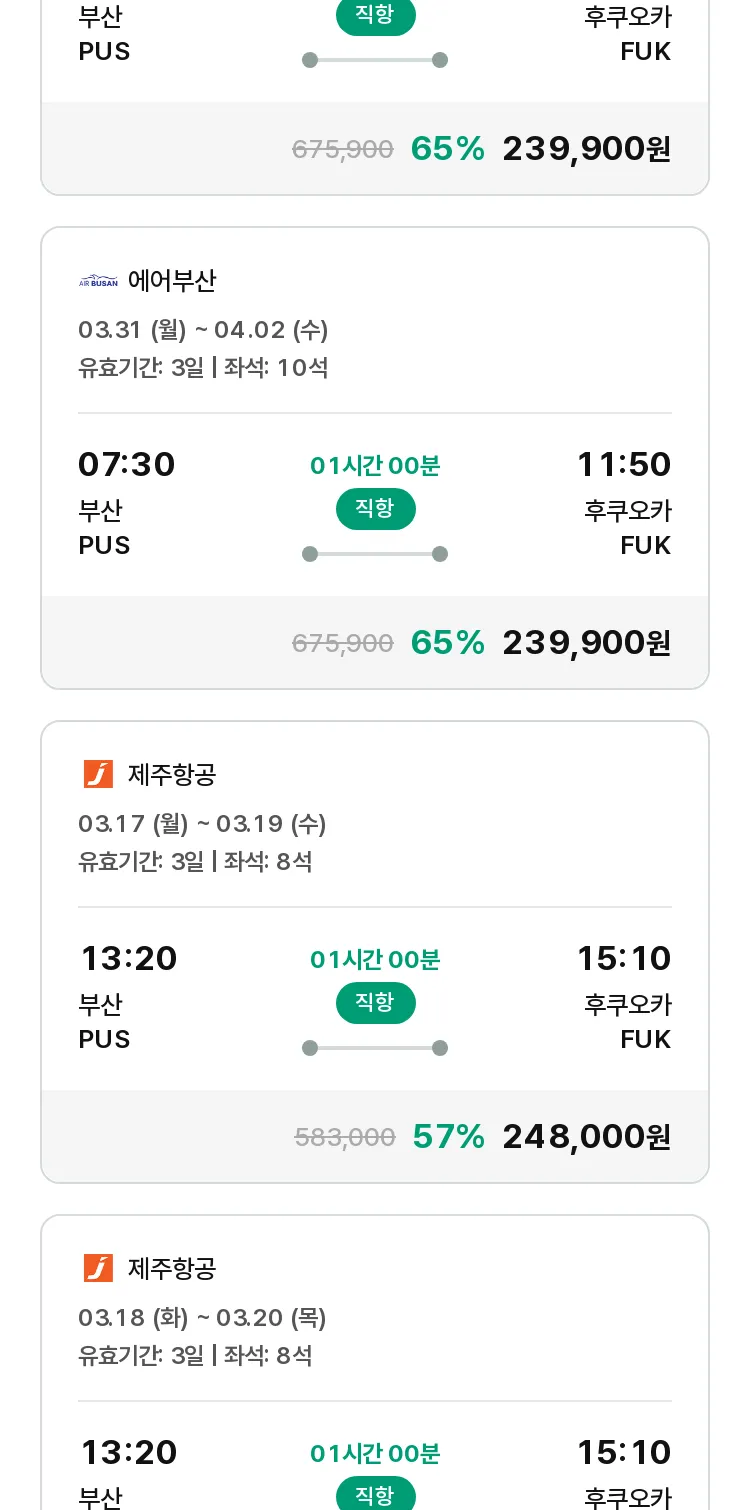Tap the Air Busan airline logo
750x1510 pixels.
pos(98,281)
